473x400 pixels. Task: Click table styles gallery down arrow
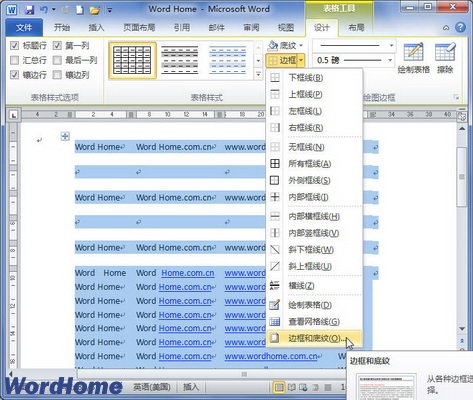click(258, 61)
